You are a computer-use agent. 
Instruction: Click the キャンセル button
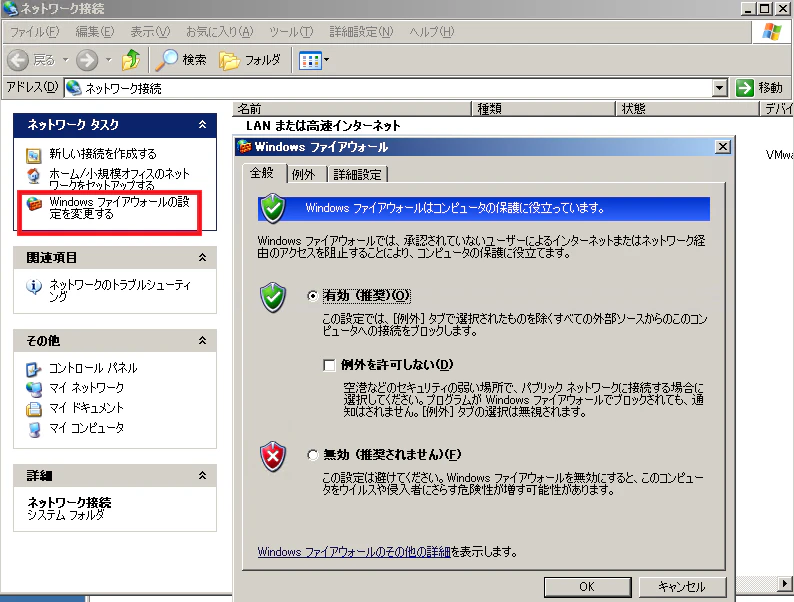682,587
